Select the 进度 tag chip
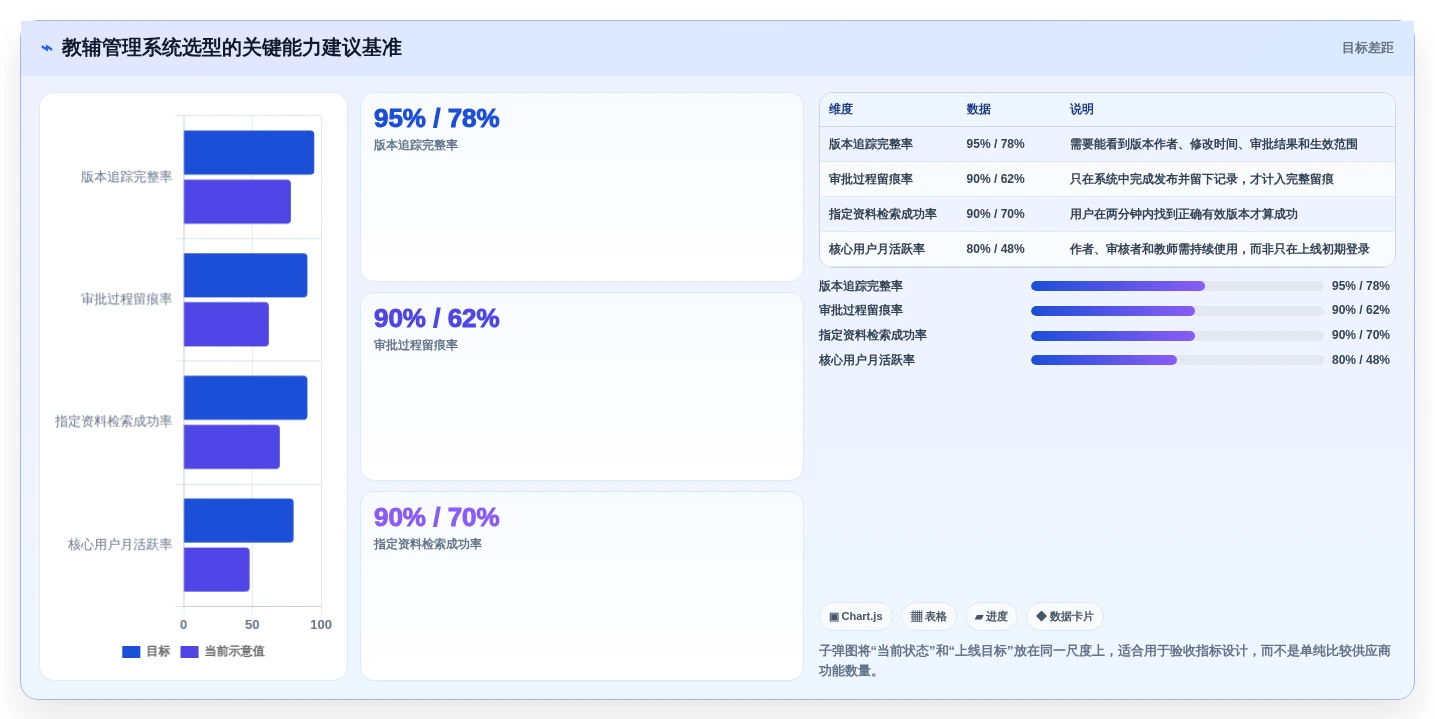This screenshot has height=719, width=1435. pos(991,616)
